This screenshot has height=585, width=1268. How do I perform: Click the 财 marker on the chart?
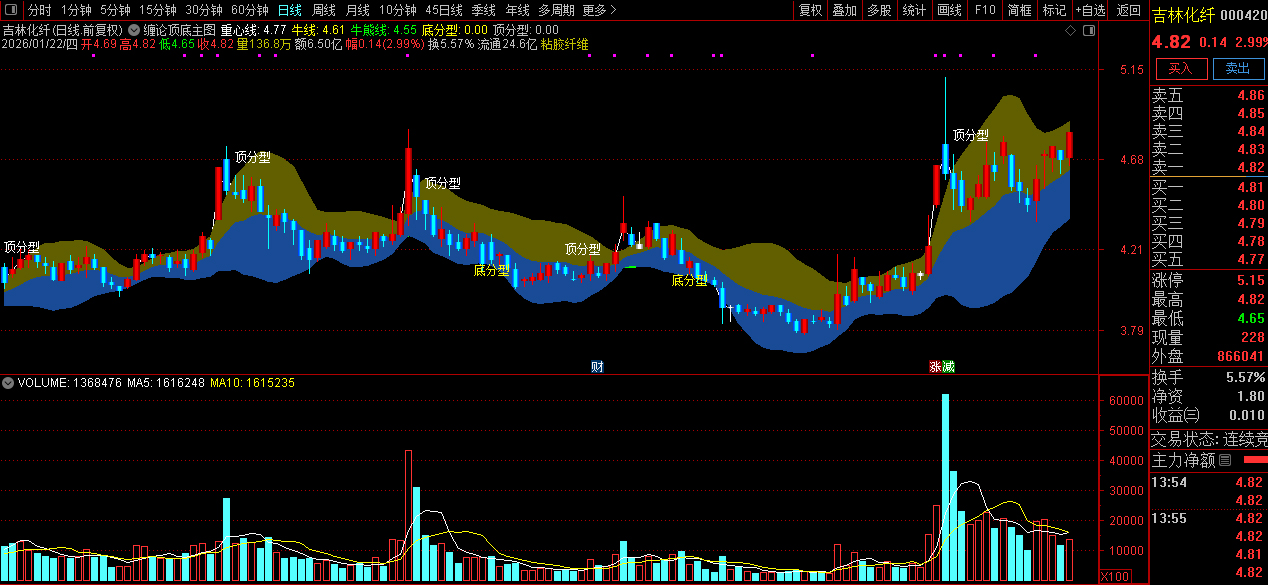(597, 367)
